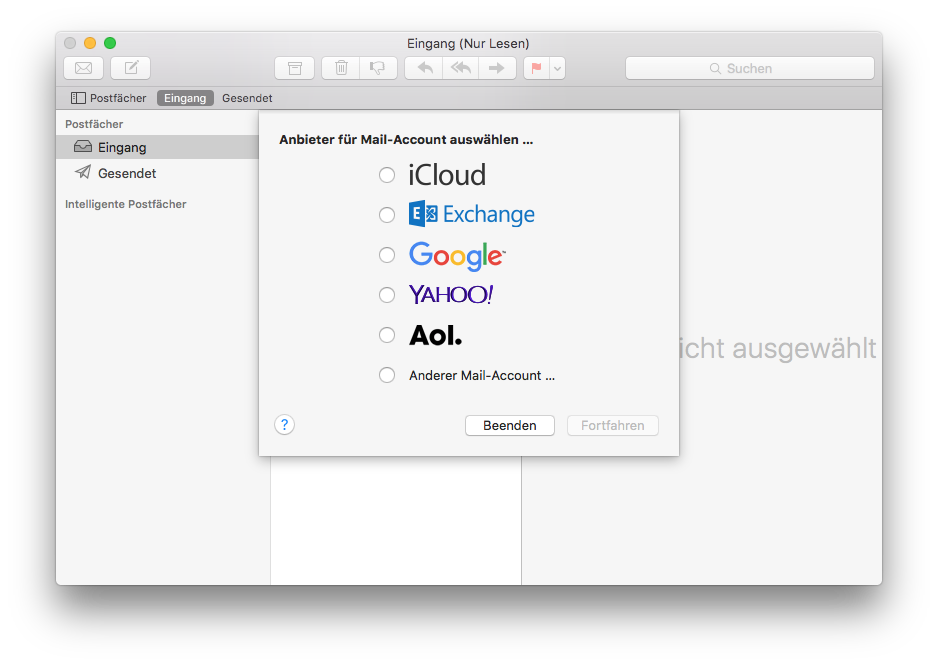Screen dimensions: 938x665
Task: Click the Beenden button
Action: click(x=510, y=426)
